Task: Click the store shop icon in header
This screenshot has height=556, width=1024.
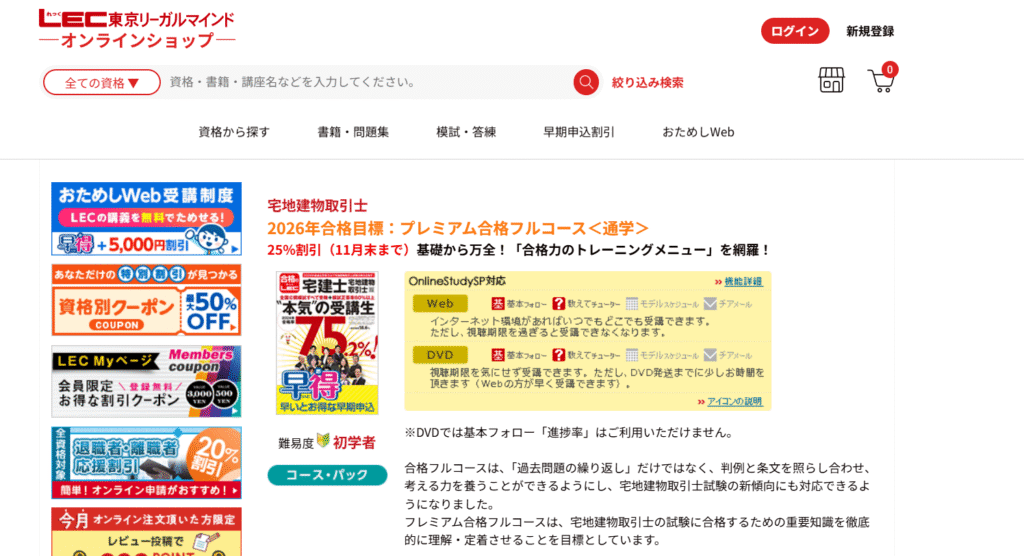Action: 831,81
